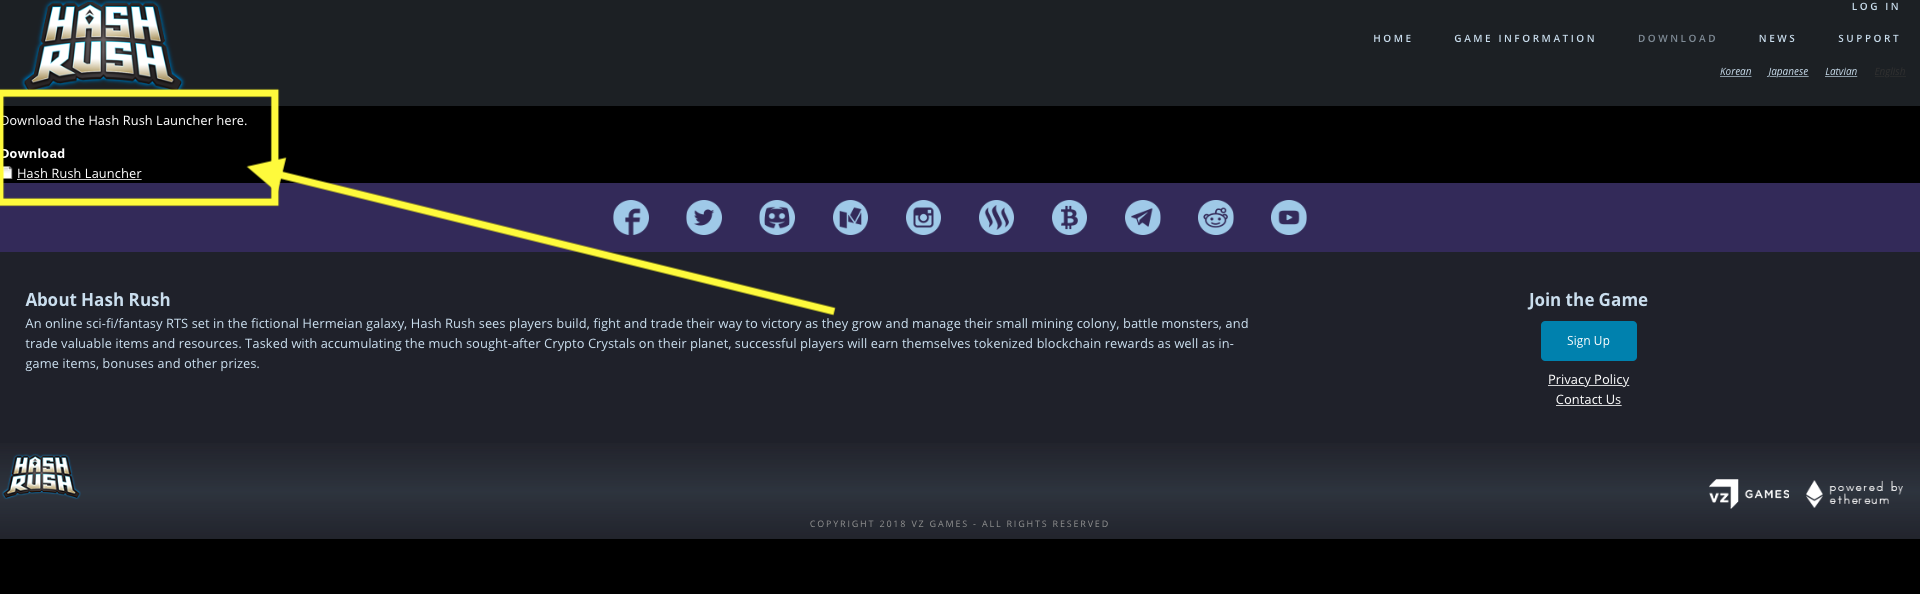Open the YouTube social icon
Viewport: 1920px width, 594px height.
coord(1289,217)
